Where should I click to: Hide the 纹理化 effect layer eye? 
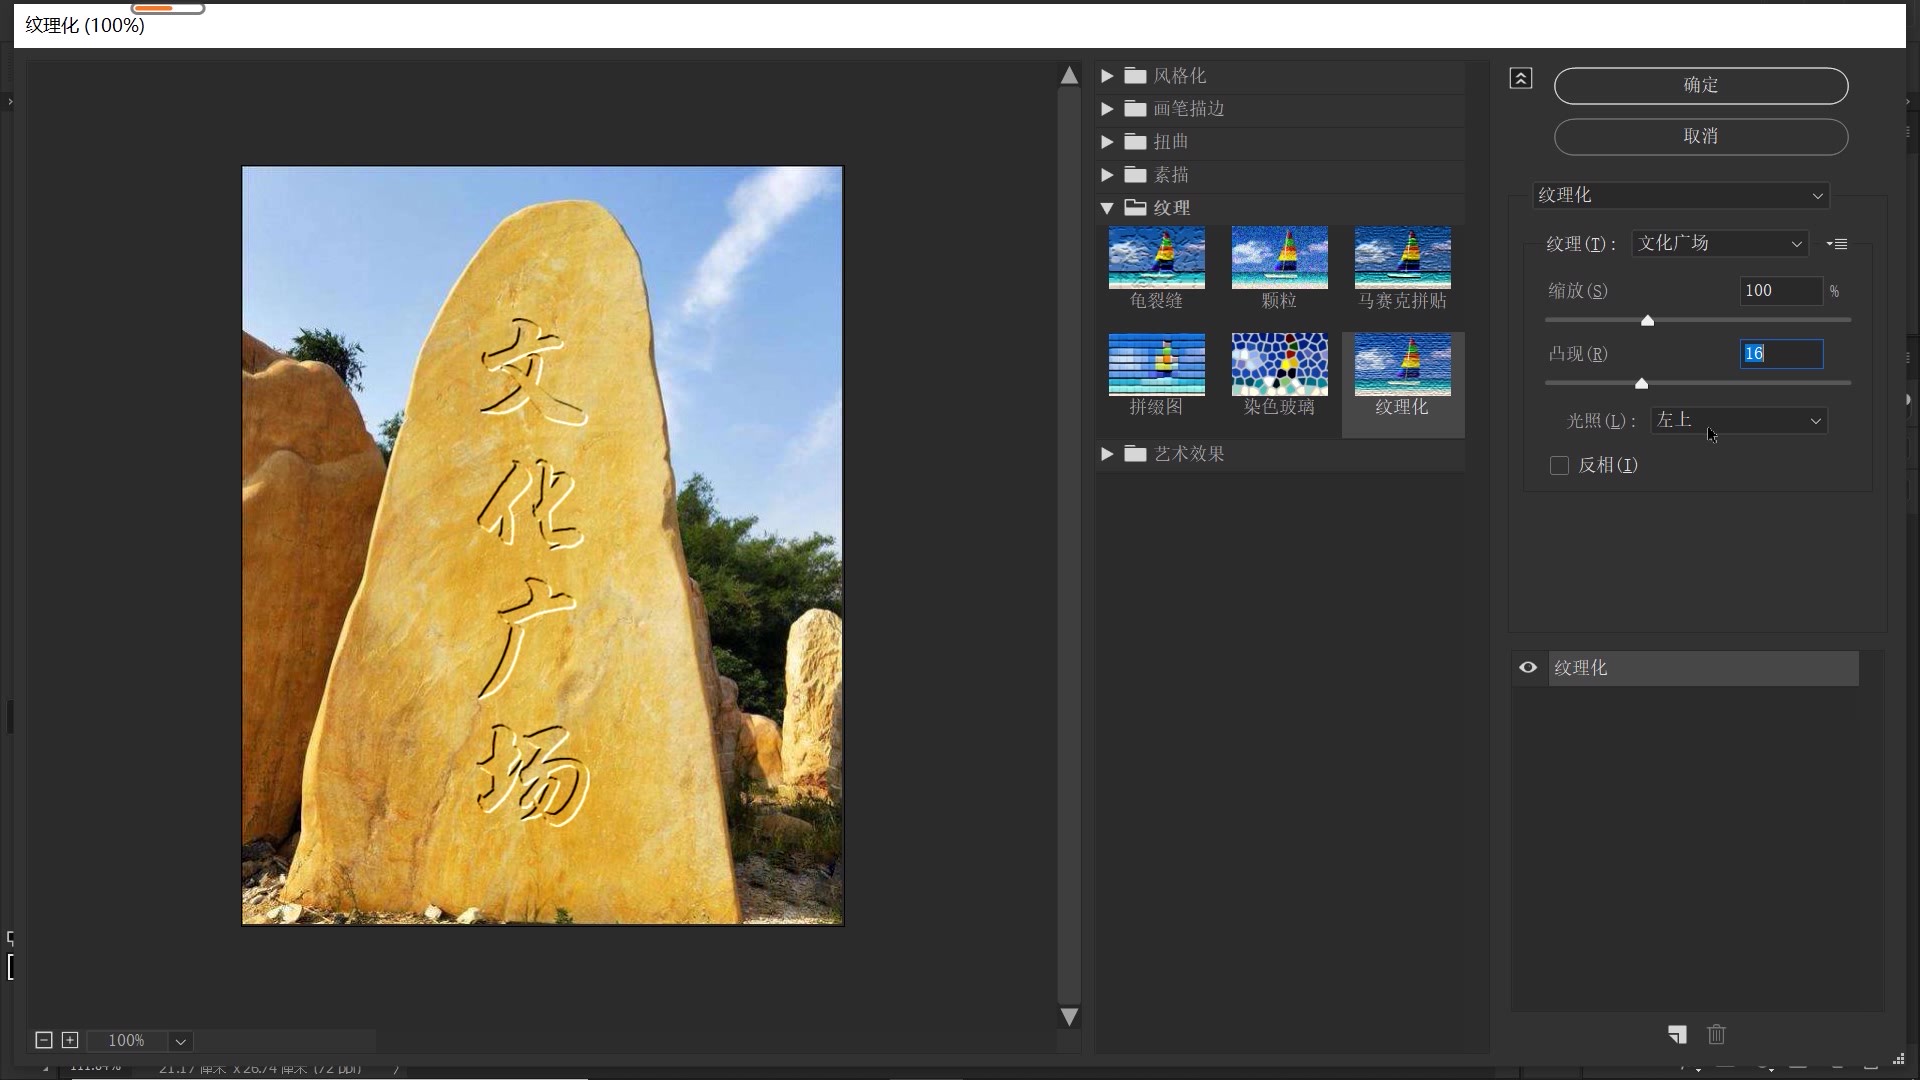click(1528, 668)
